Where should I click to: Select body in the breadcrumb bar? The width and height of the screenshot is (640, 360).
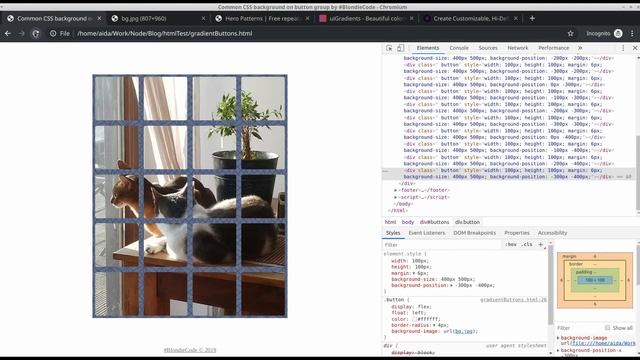[x=408, y=222]
